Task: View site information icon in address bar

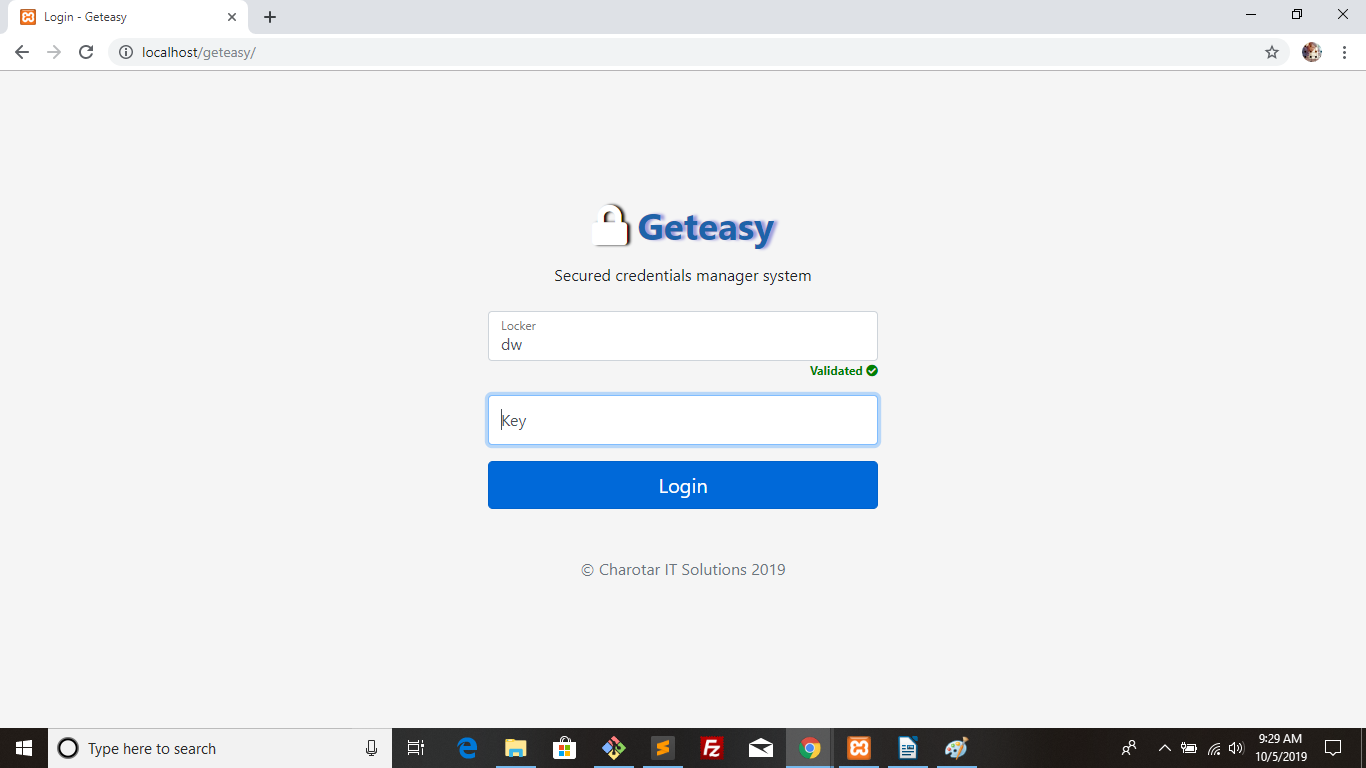Action: pyautogui.click(x=126, y=52)
